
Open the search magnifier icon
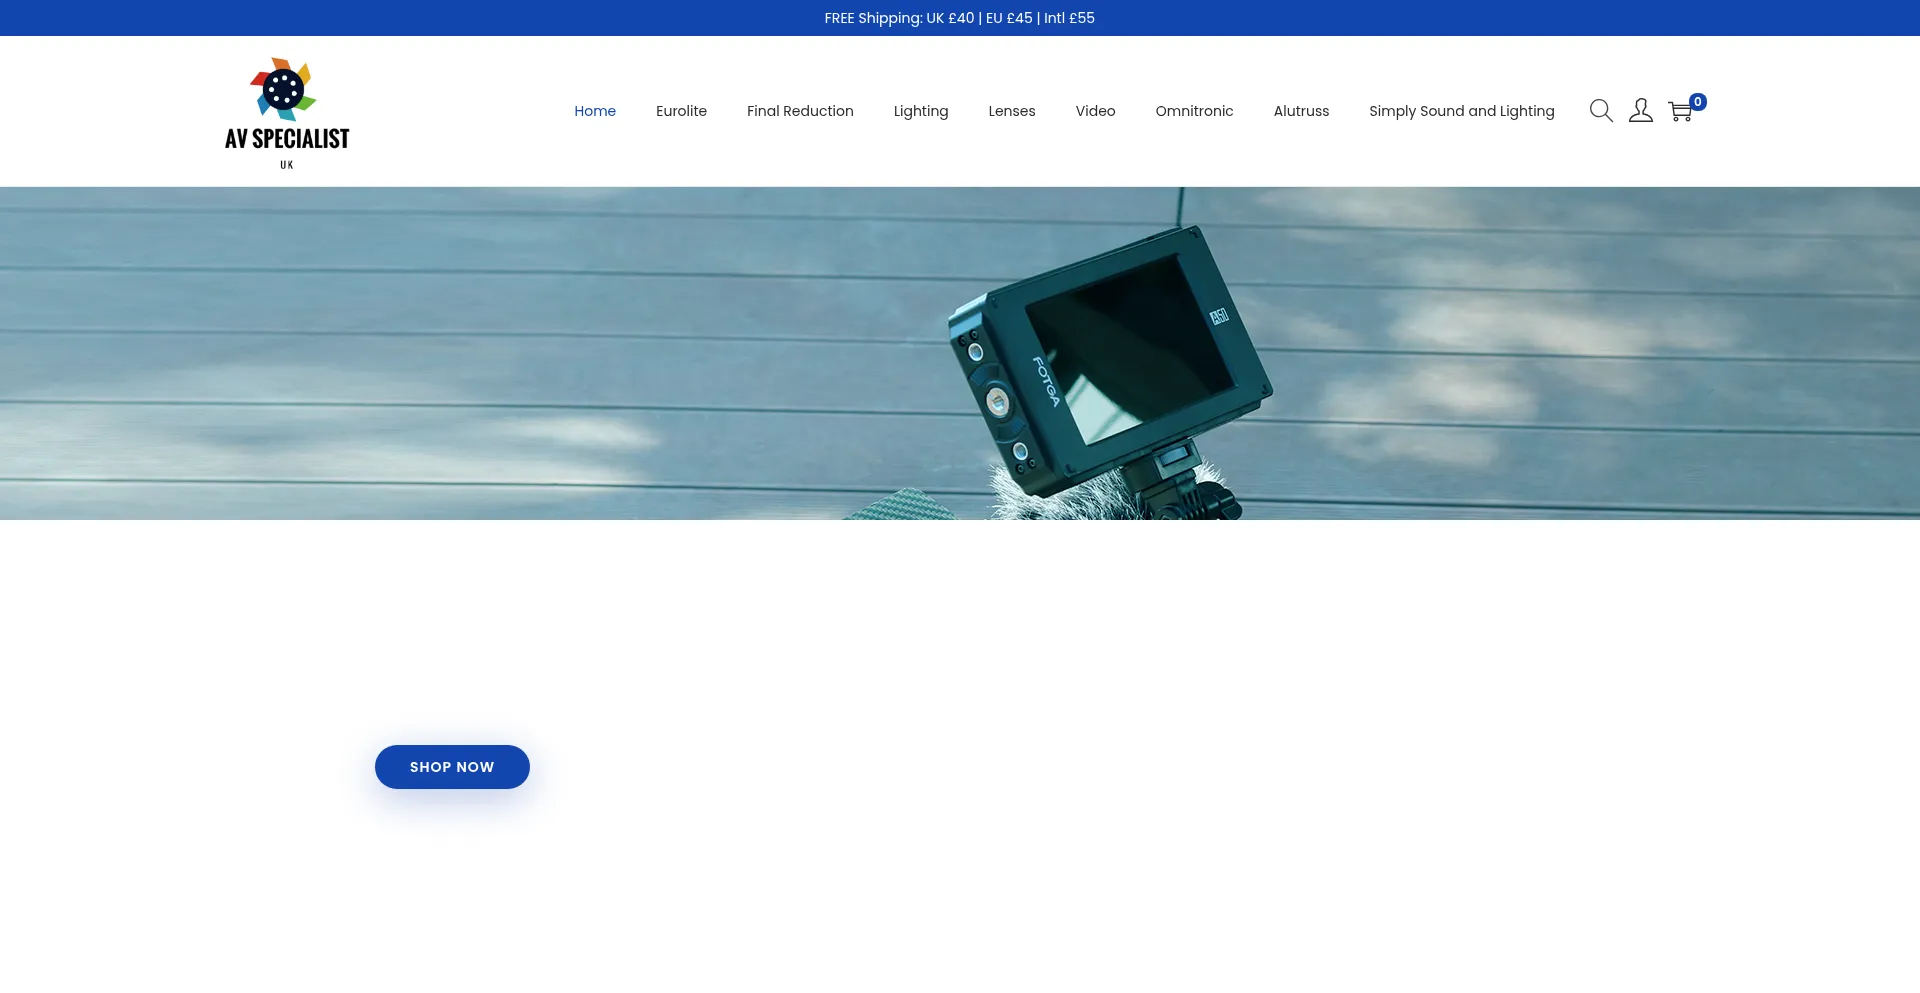(x=1601, y=111)
